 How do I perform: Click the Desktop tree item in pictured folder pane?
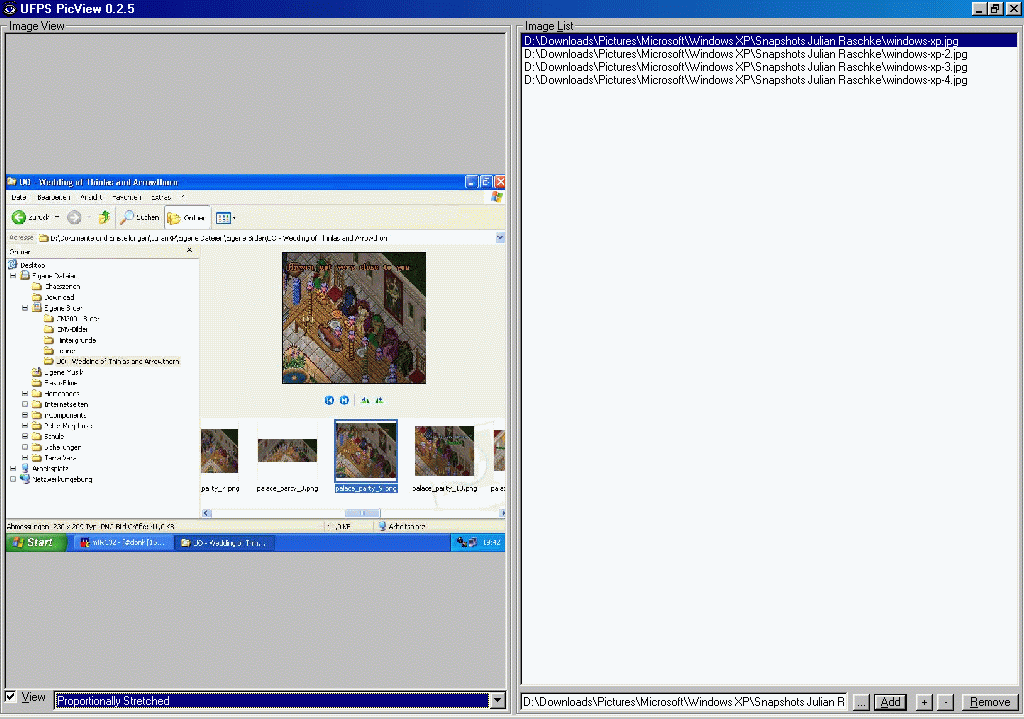27,264
